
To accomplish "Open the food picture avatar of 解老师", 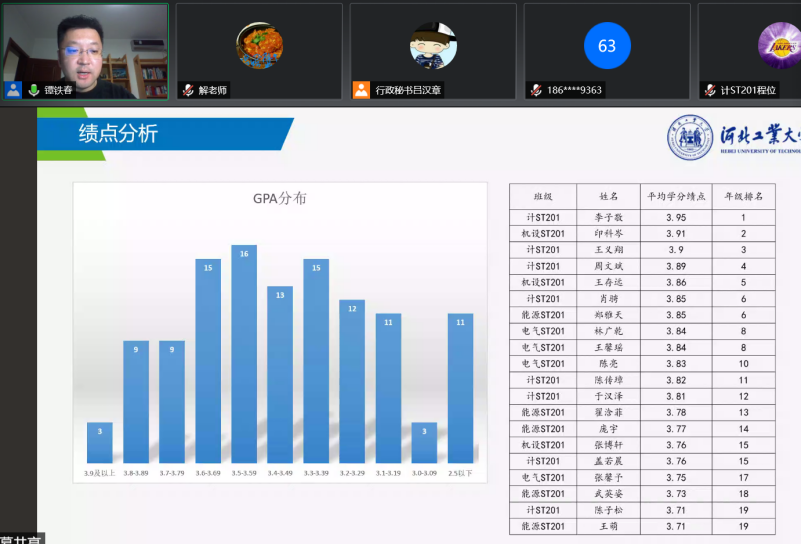I will point(259,45).
